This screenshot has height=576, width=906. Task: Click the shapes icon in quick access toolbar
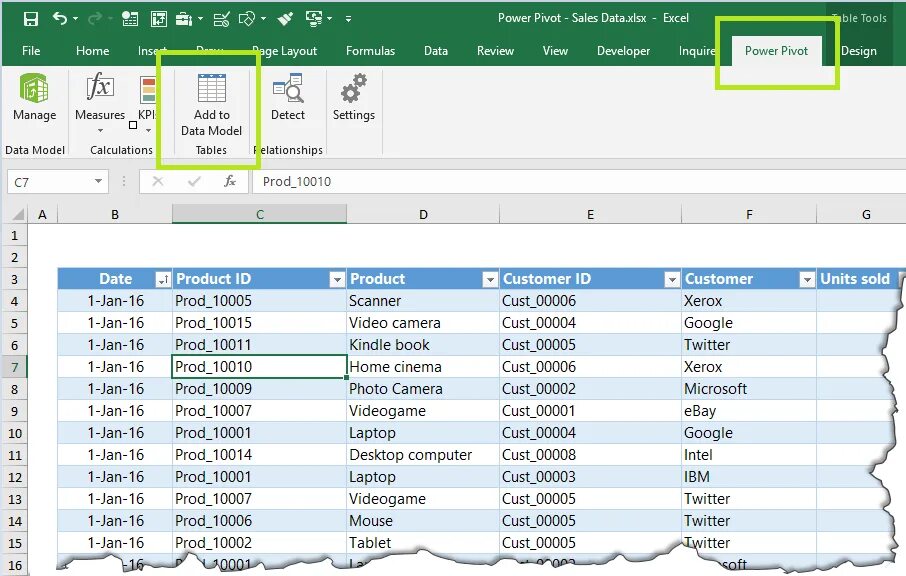(247, 18)
